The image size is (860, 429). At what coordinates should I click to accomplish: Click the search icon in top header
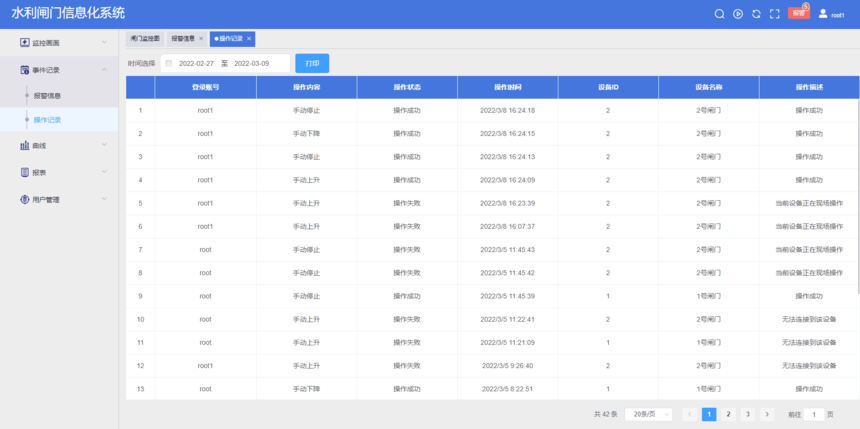(719, 14)
